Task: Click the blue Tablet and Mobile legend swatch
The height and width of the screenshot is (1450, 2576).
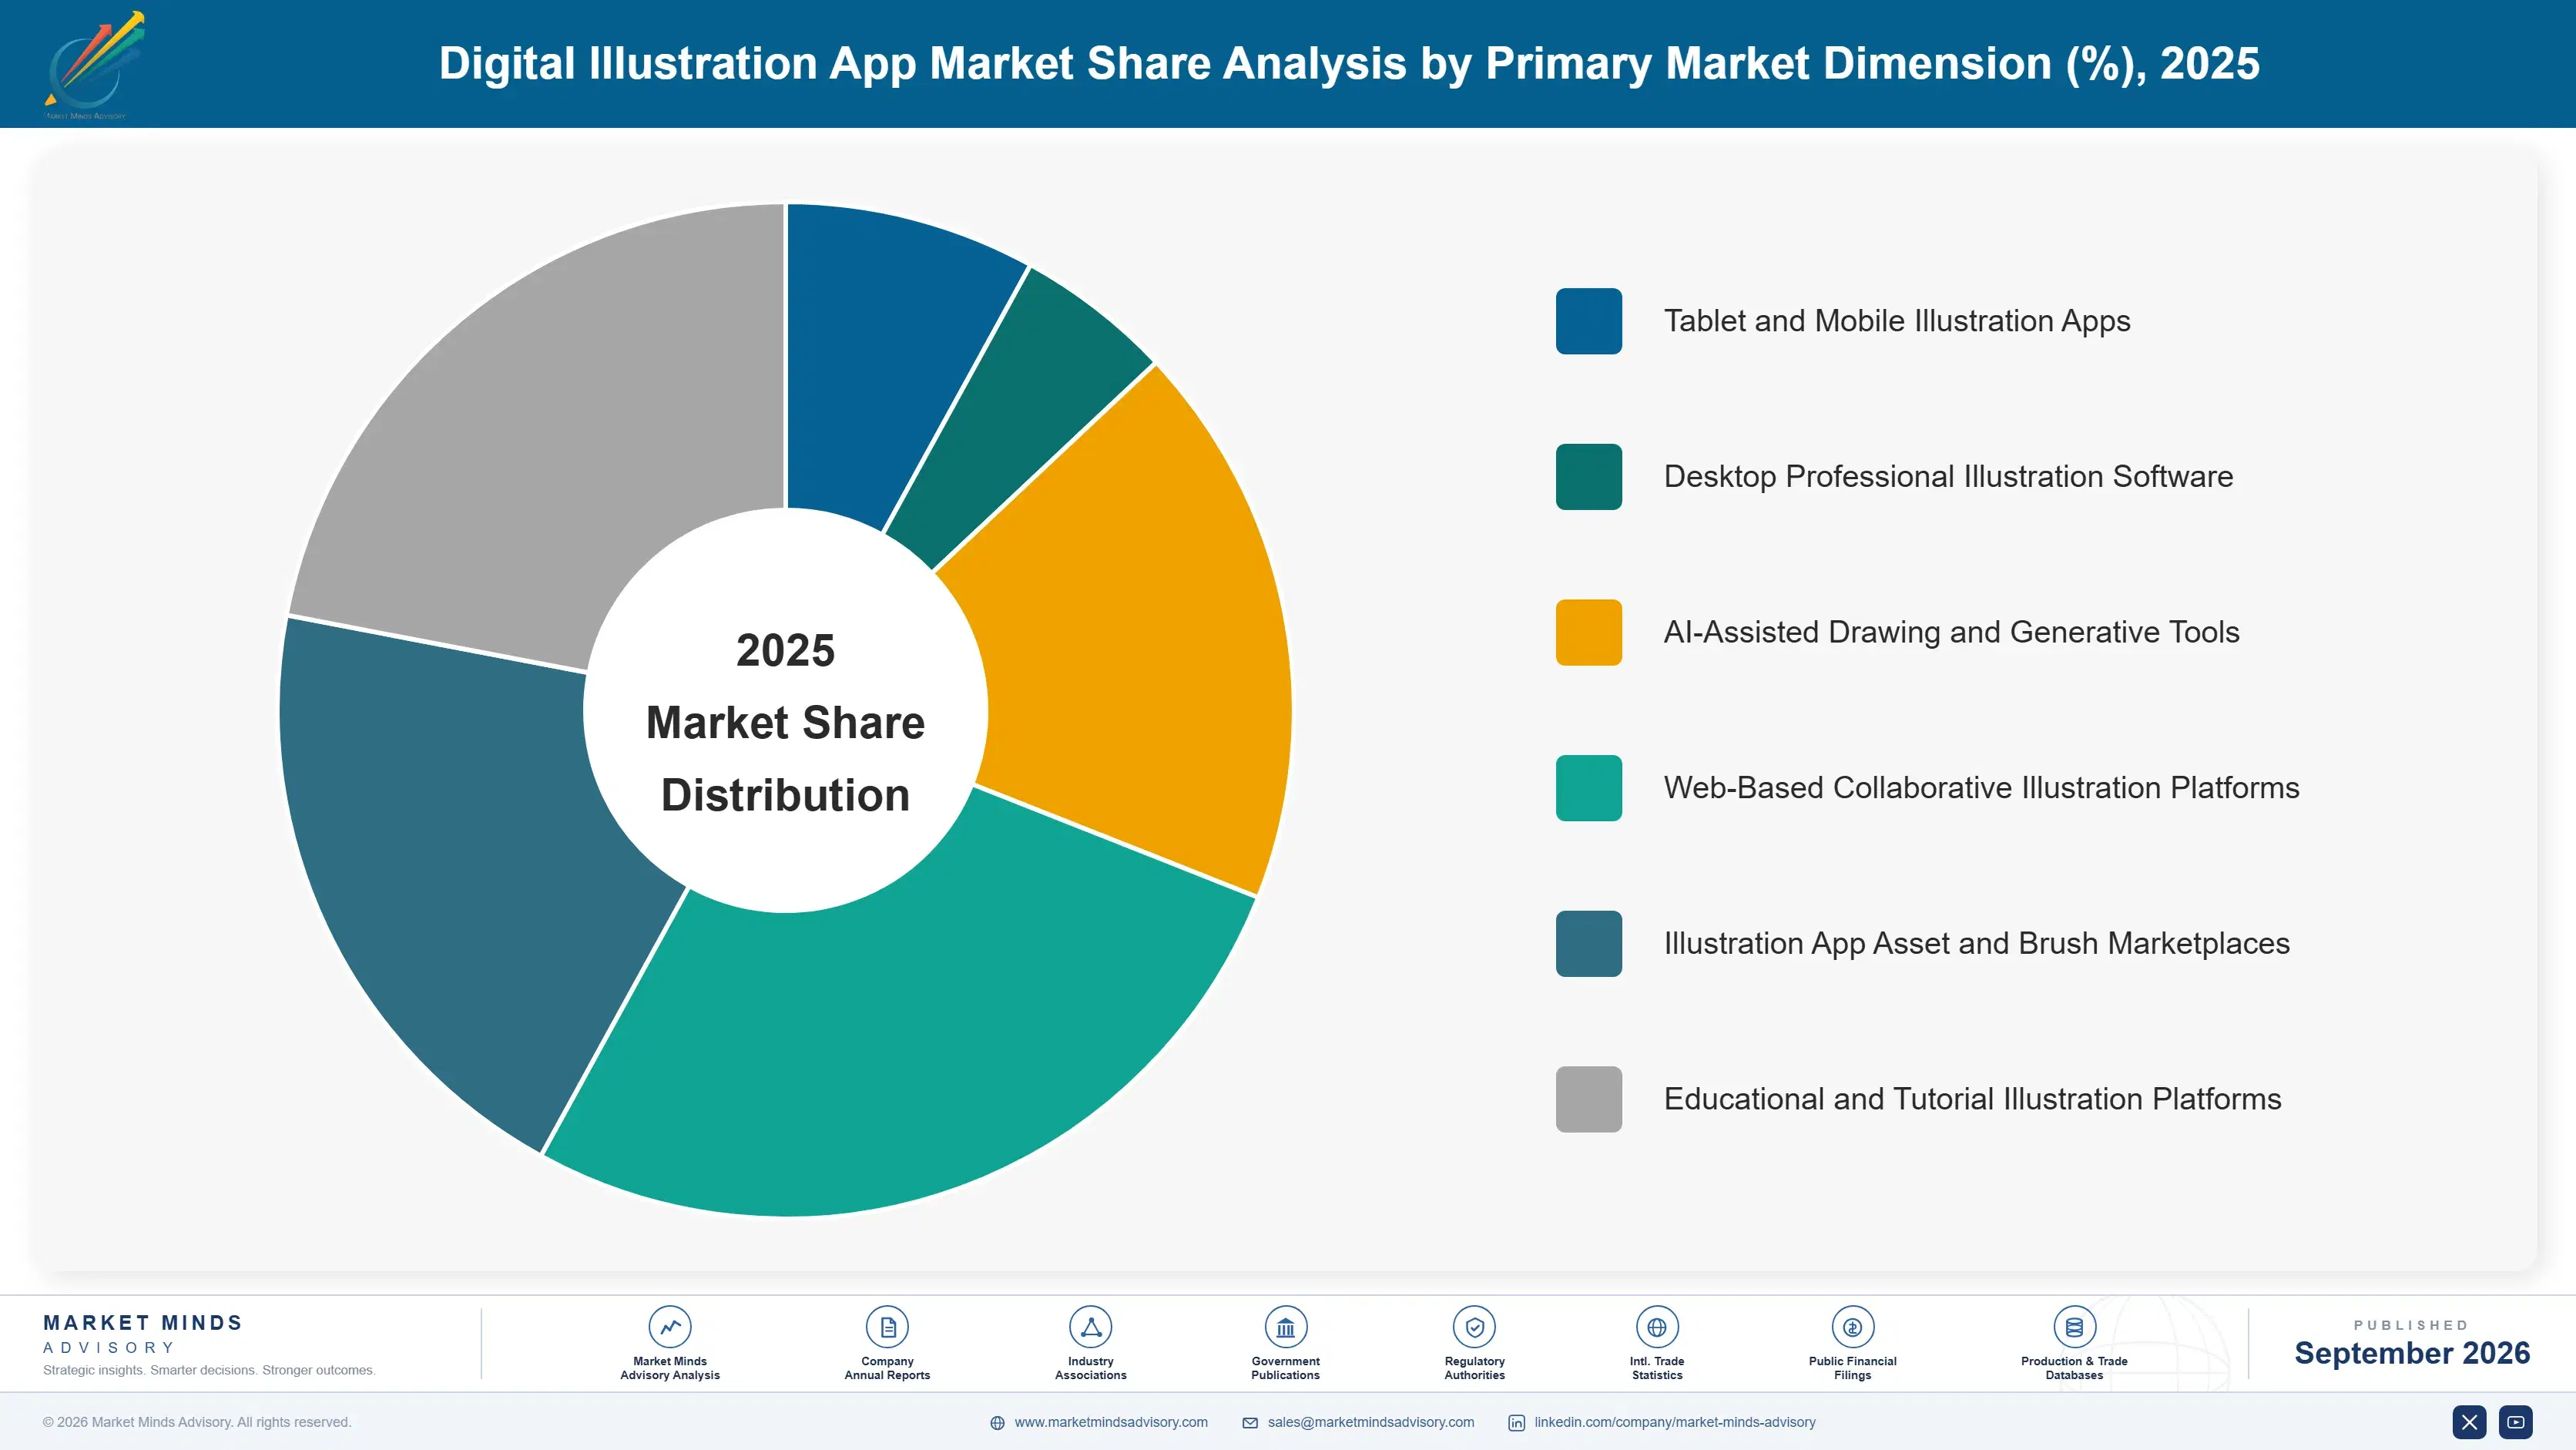Action: 1588,321
